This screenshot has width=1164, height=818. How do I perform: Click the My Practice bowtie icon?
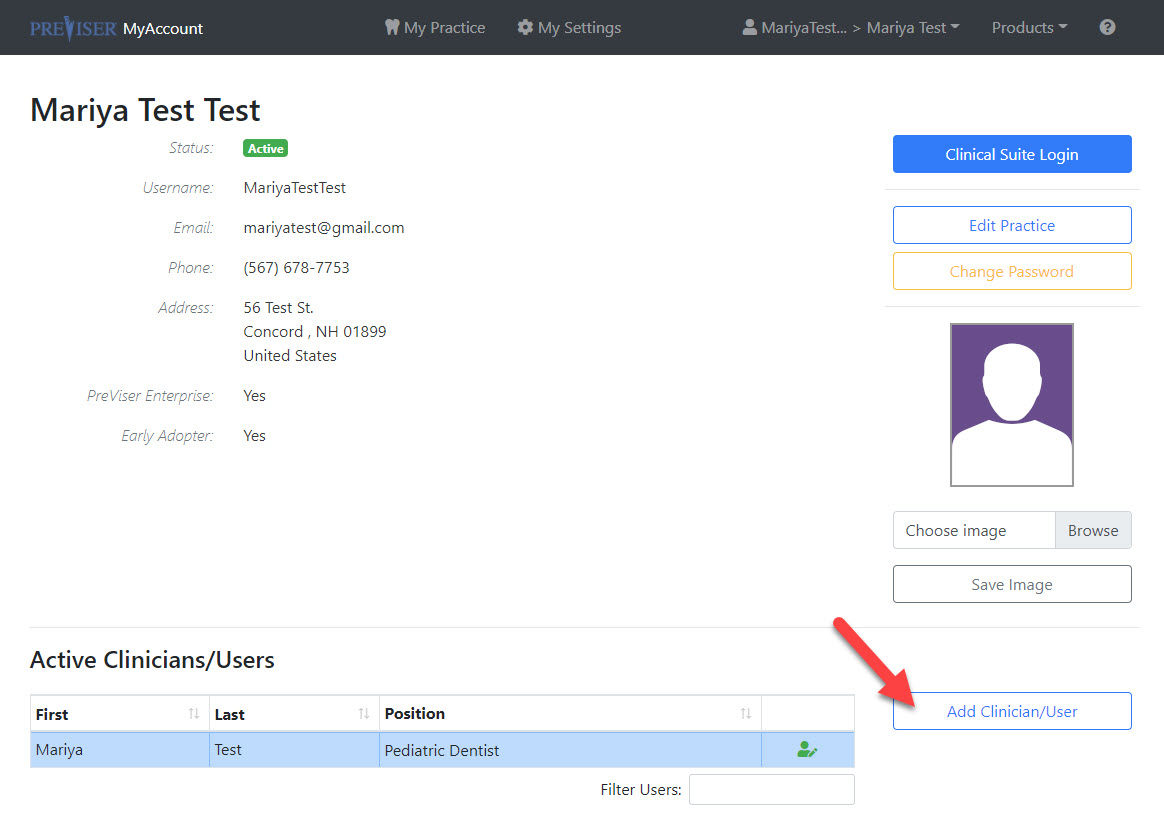coord(391,27)
